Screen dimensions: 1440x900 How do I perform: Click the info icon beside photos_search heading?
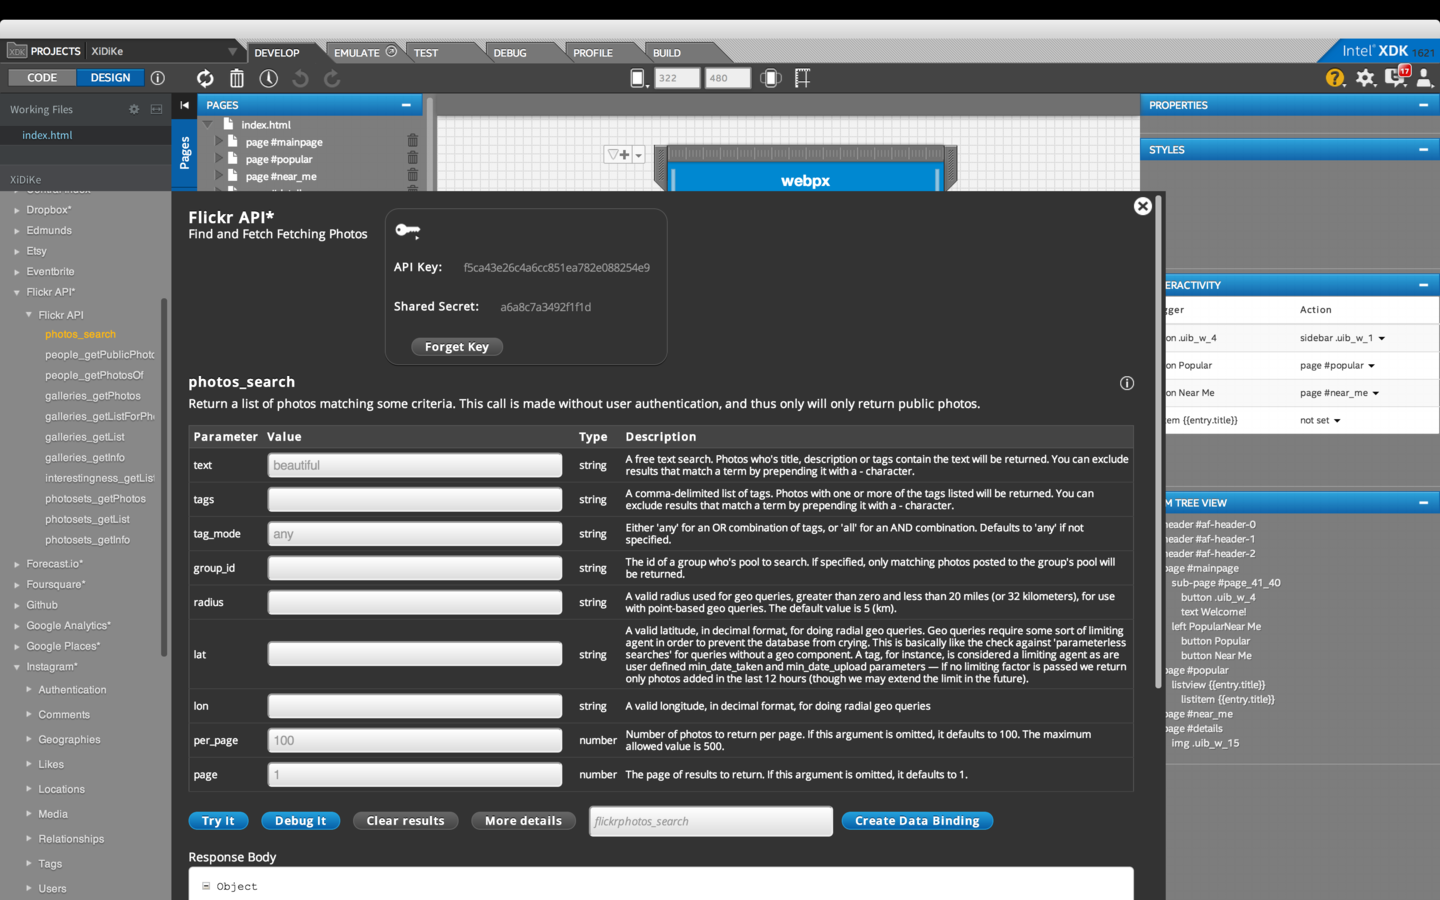click(1127, 383)
